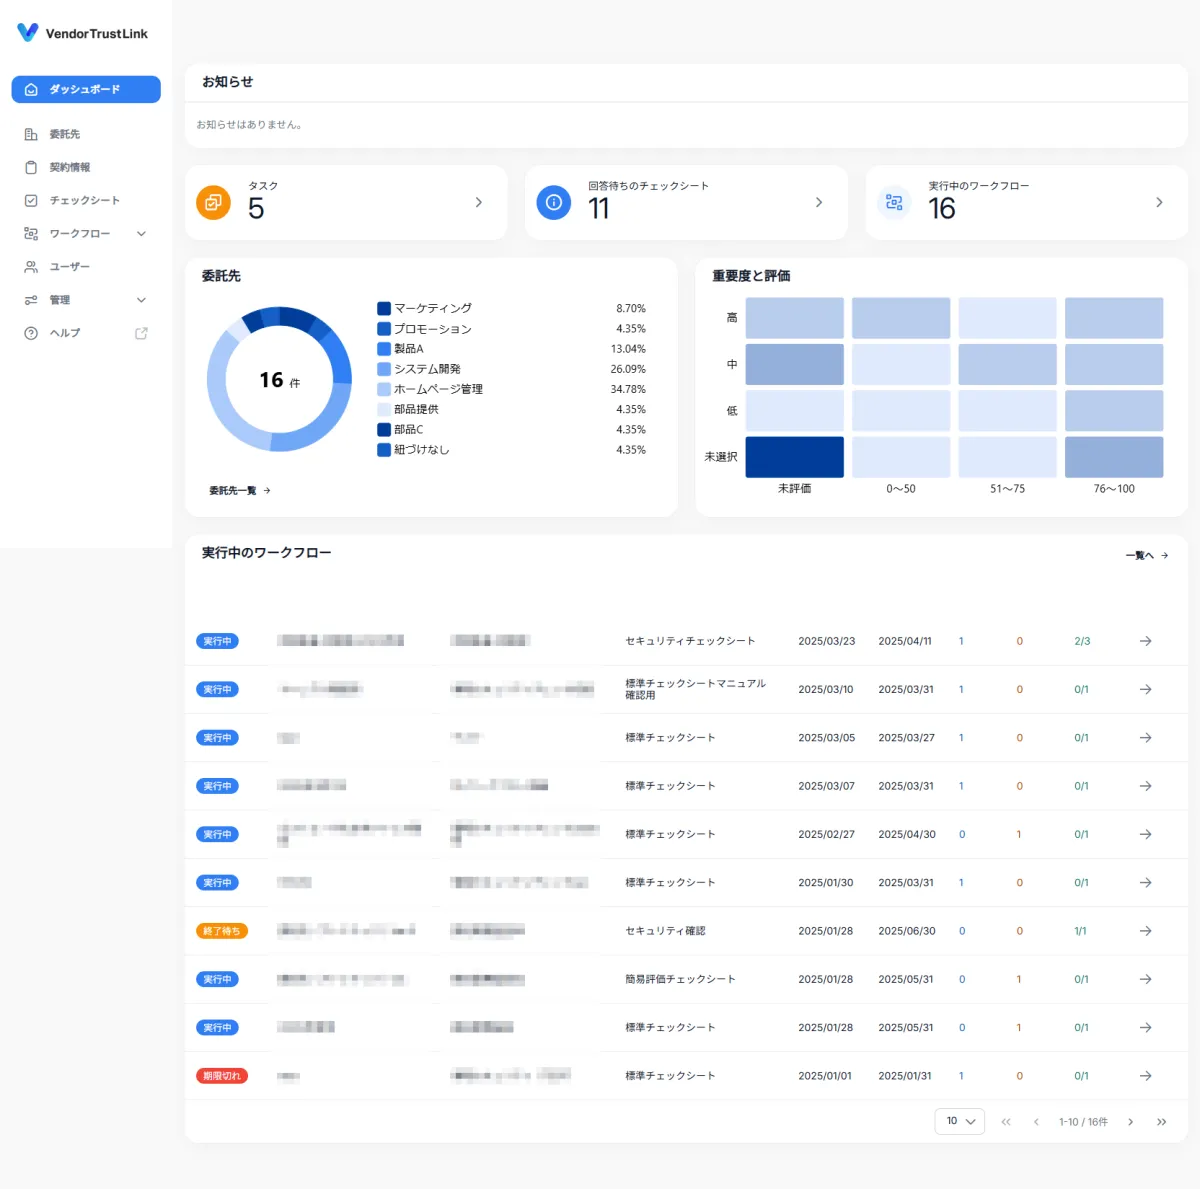Click the 委託先一覧 link
The image size is (1200, 1189).
tap(239, 491)
